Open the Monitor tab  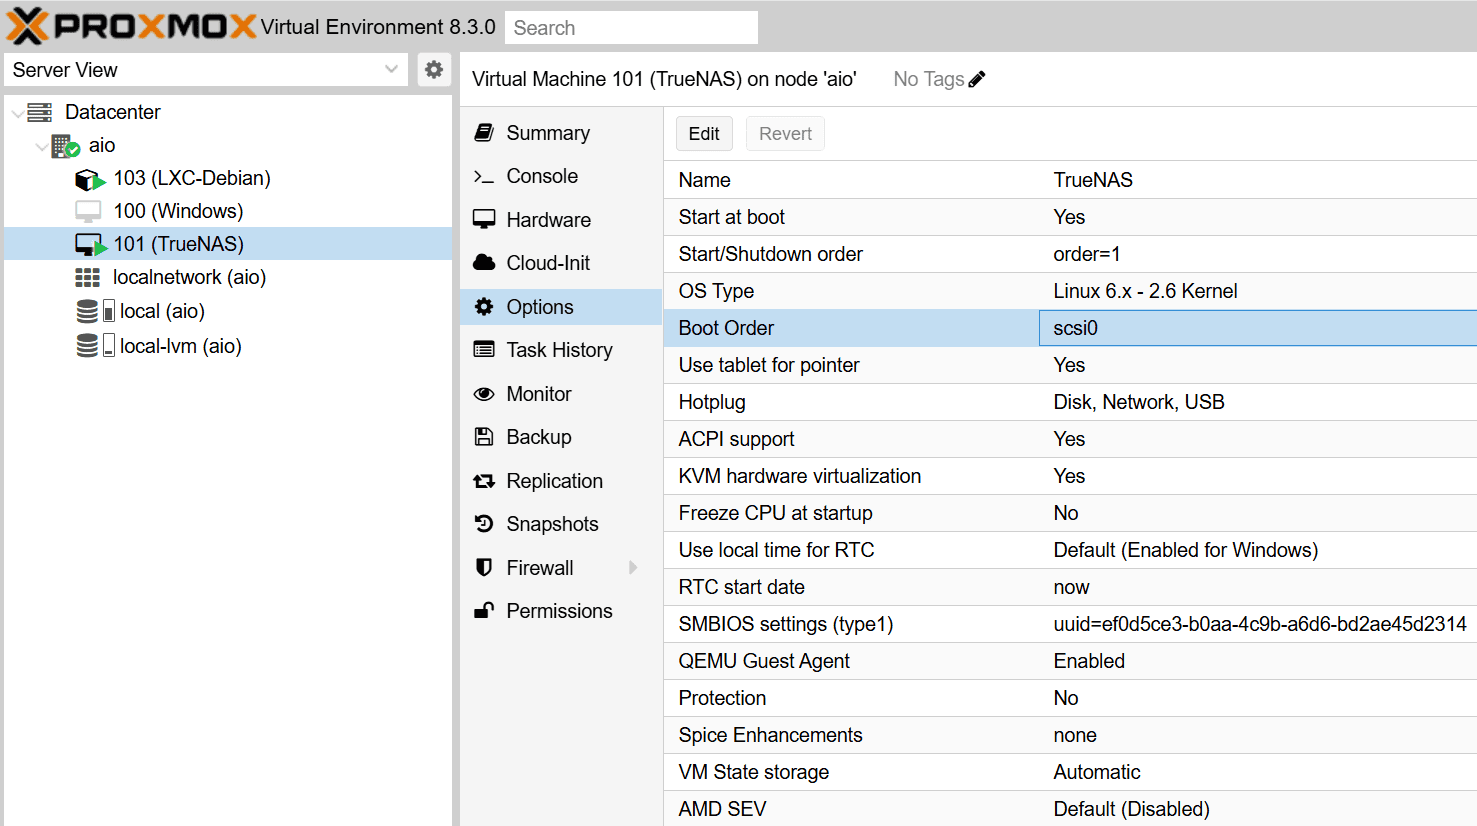(561, 394)
